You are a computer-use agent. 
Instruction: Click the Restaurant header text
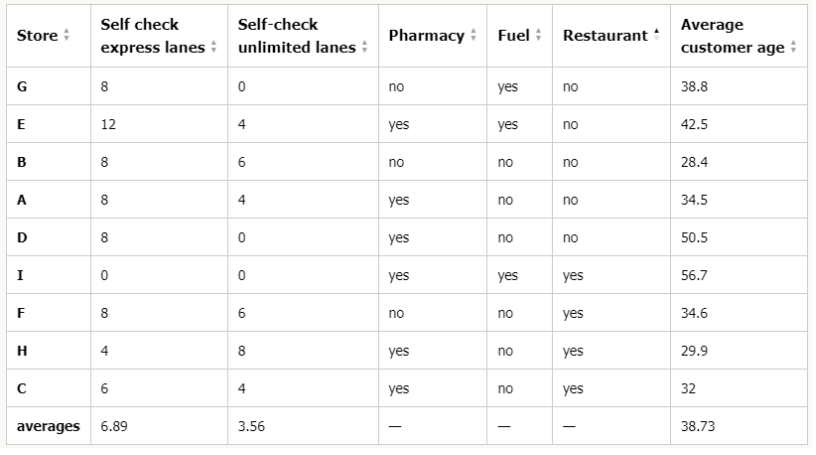coord(605,35)
